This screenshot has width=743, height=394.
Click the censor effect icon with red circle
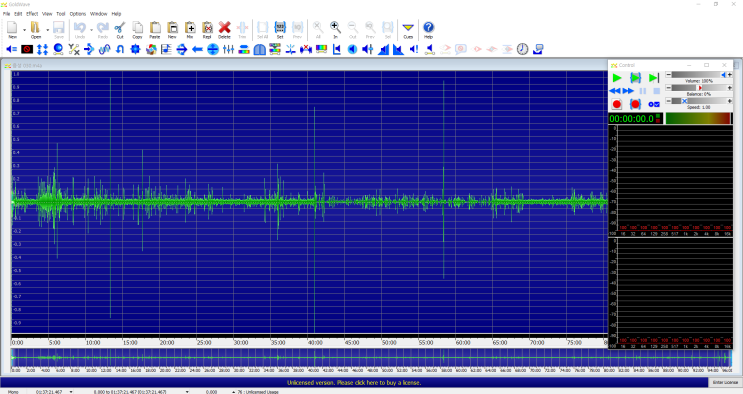point(27,49)
